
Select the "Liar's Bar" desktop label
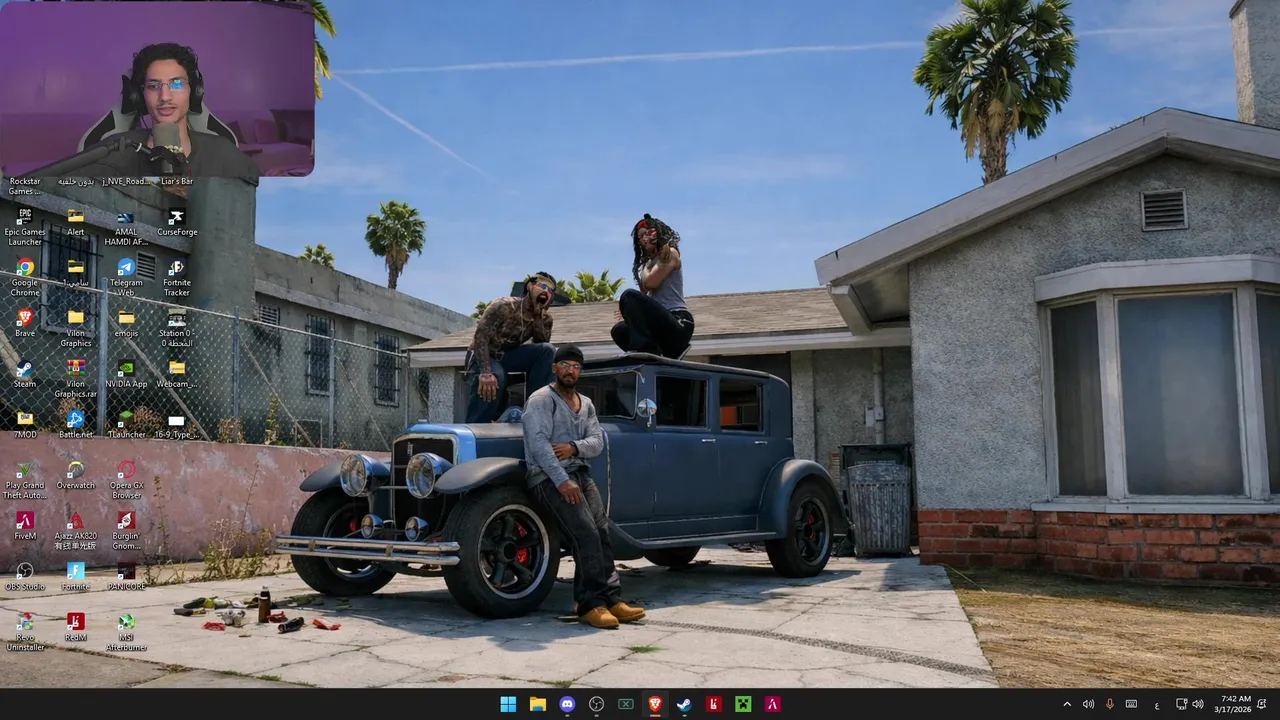click(177, 181)
